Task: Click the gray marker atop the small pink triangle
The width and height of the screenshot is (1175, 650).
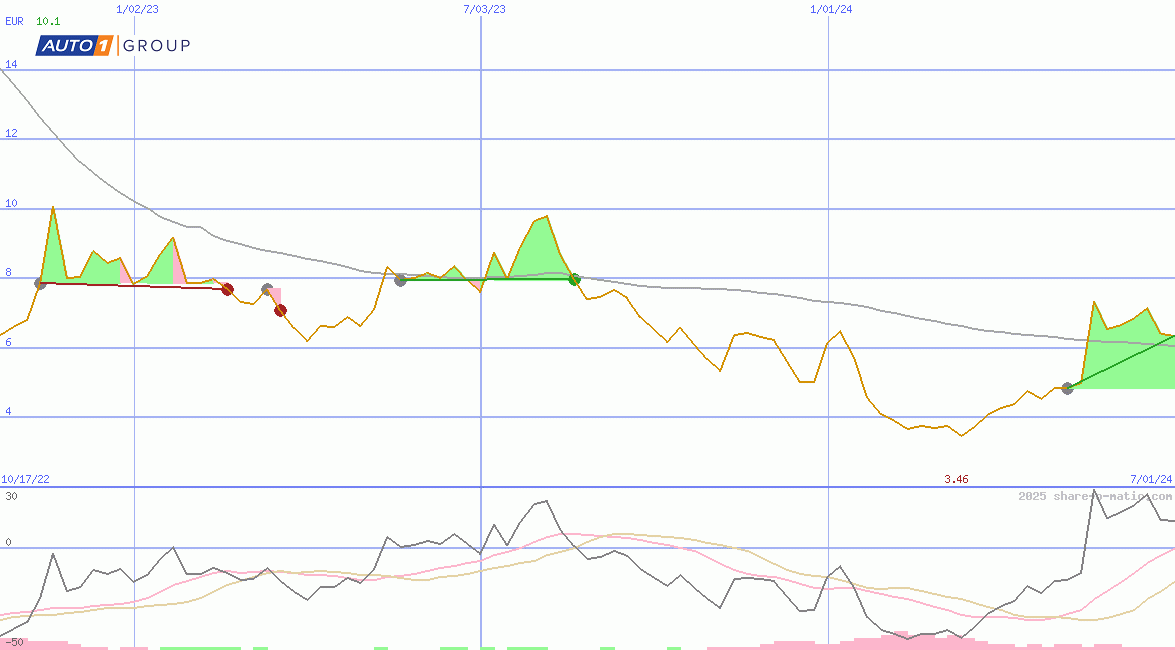Action: click(x=267, y=290)
